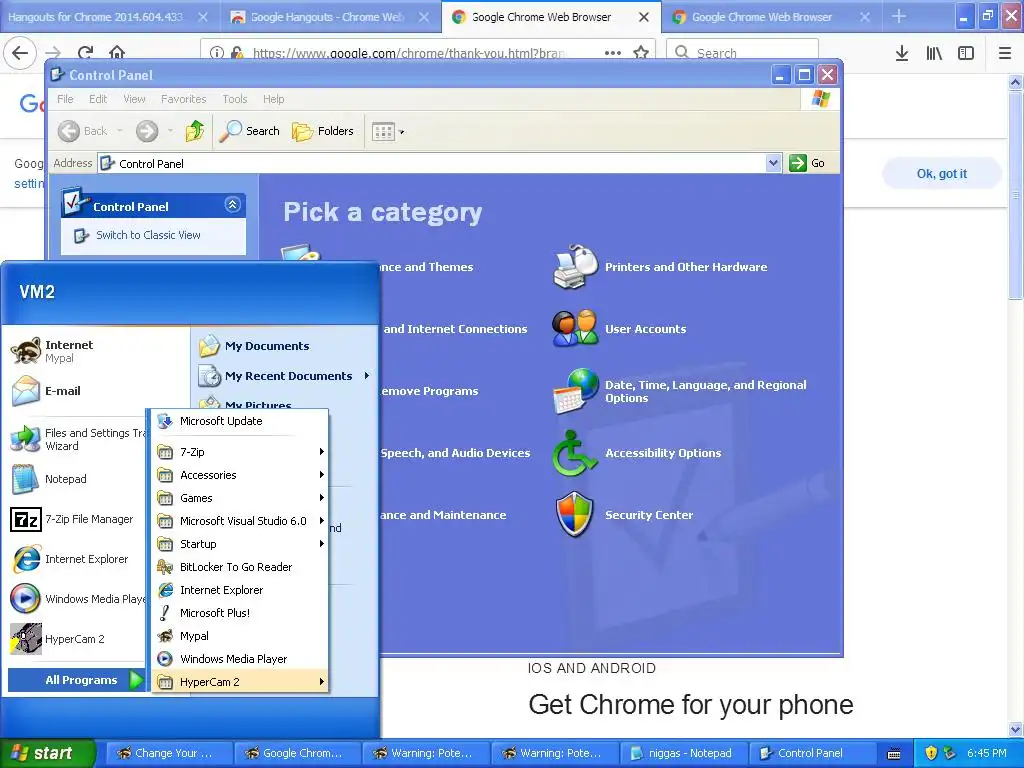Launch 7-Zip File Manager from Start menu
The image size is (1024, 768).
click(x=77, y=519)
